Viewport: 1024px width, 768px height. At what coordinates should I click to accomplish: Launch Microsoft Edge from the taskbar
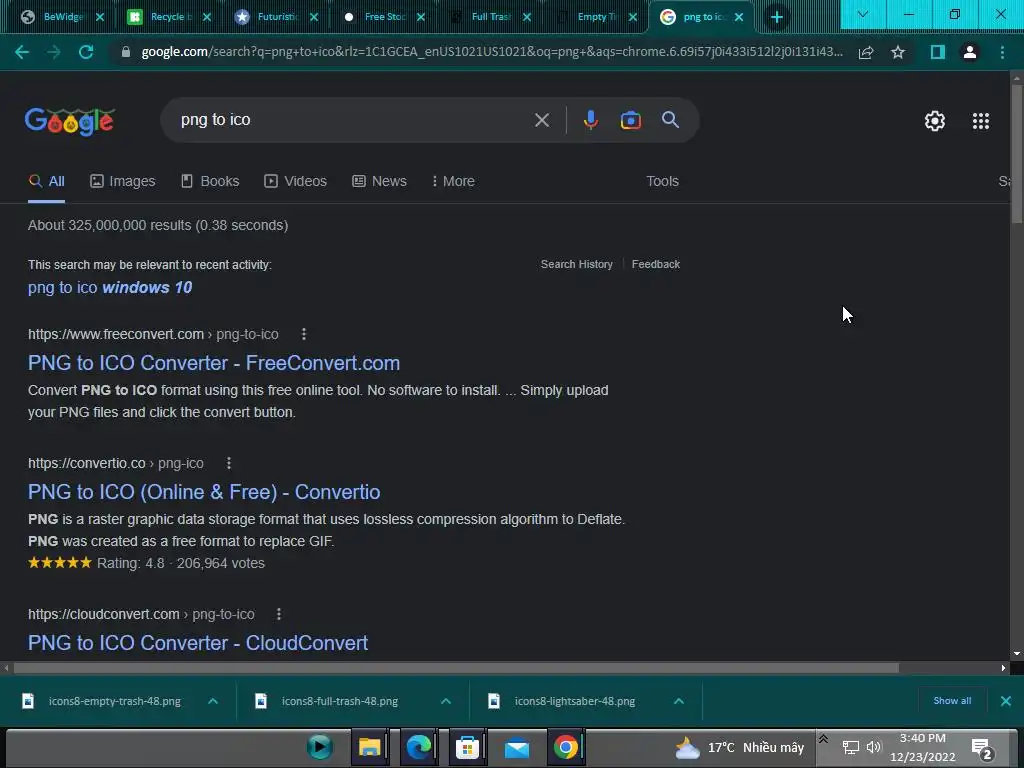pyautogui.click(x=419, y=746)
